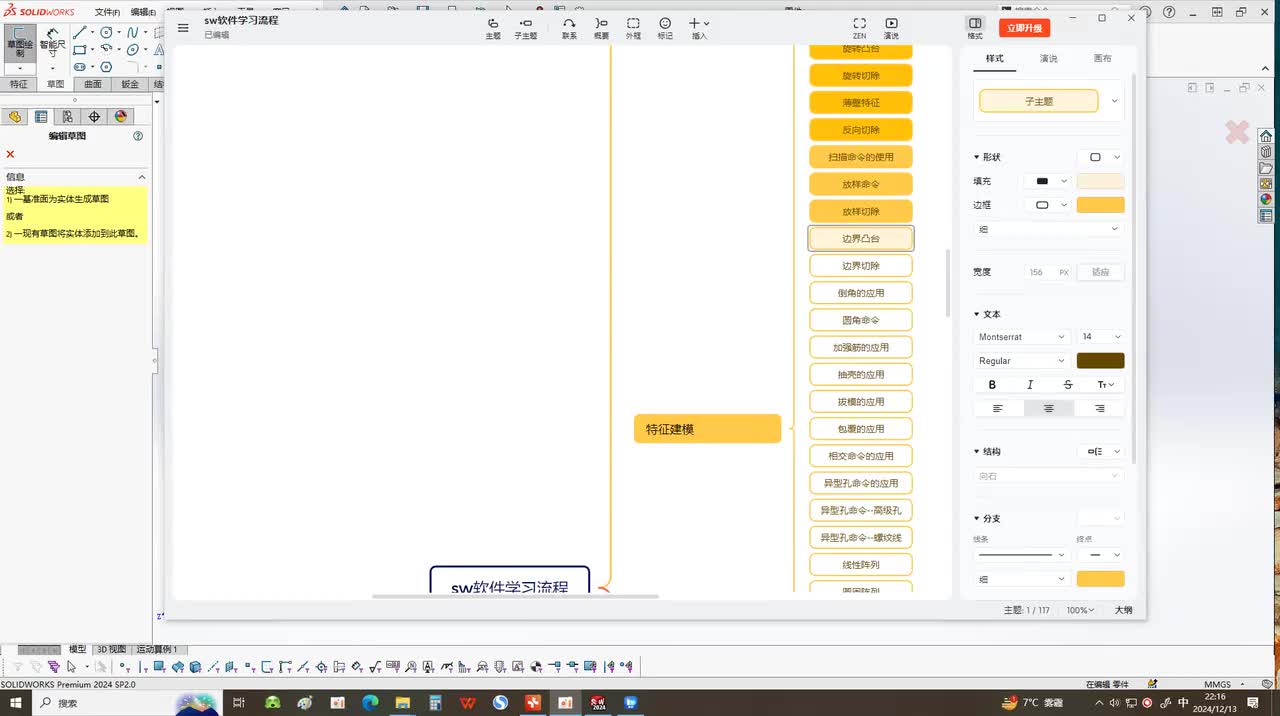Image resolution: width=1280 pixels, height=716 pixels.
Task: Open the branch line style dropdown under 线条
Action: [x=1021, y=554]
